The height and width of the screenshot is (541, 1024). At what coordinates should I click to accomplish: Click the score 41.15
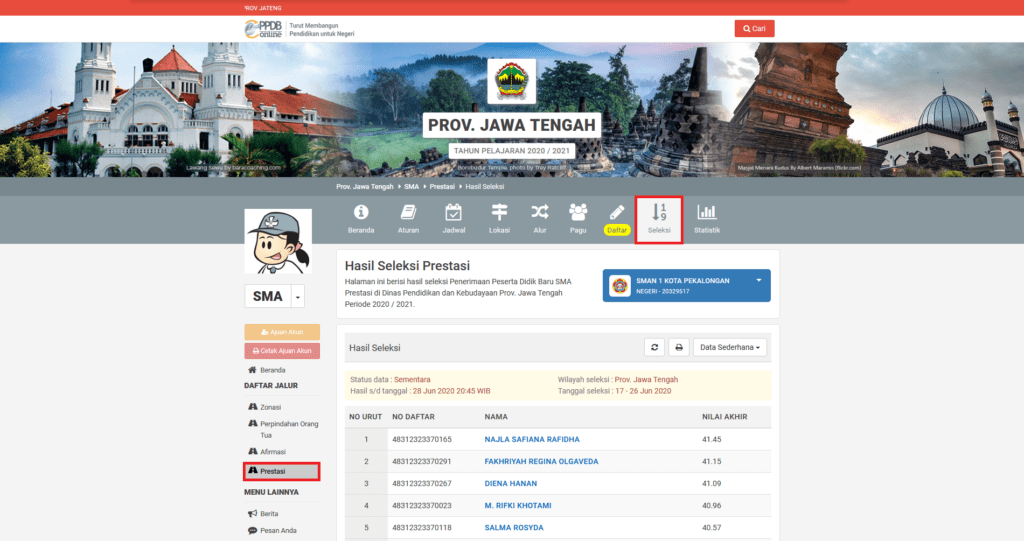click(711, 461)
